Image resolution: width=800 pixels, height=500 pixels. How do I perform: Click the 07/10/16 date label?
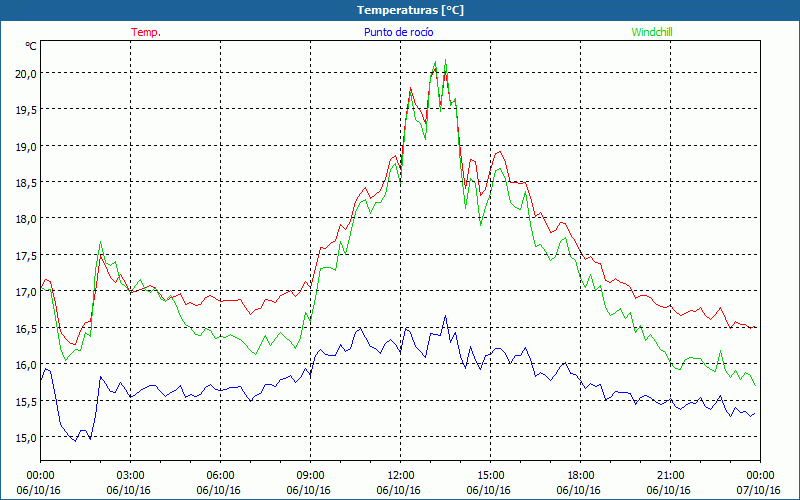pos(758,490)
